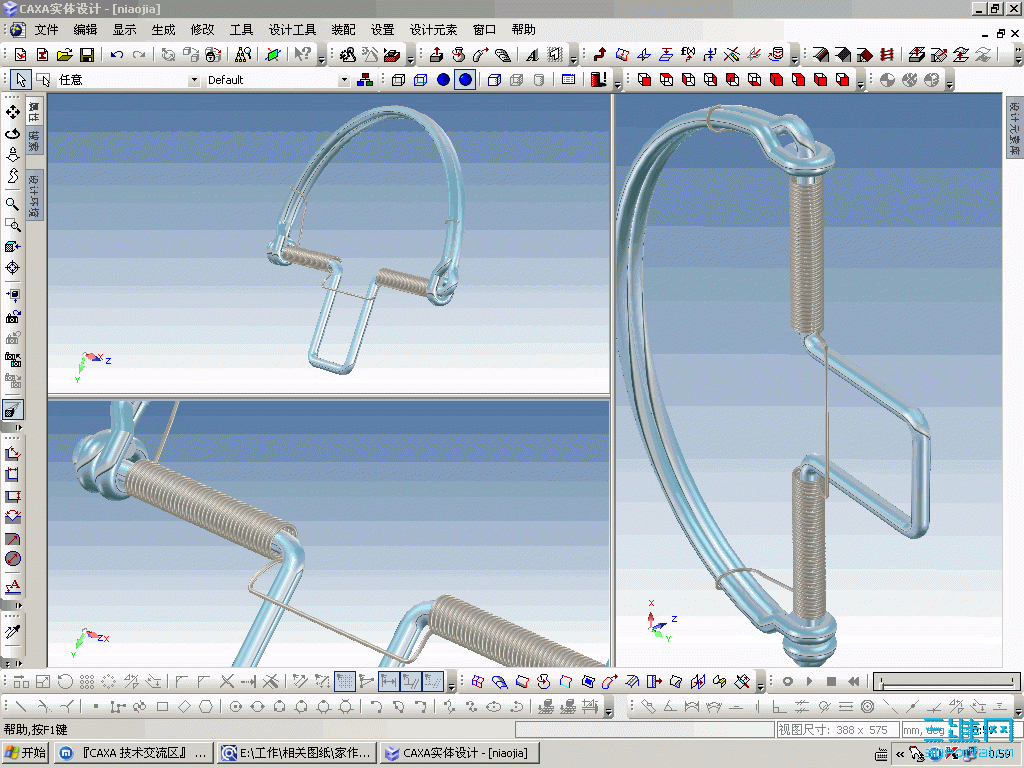The width and height of the screenshot is (1024, 768).
Task: Open the Default configuration dropdown
Action: tap(344, 80)
